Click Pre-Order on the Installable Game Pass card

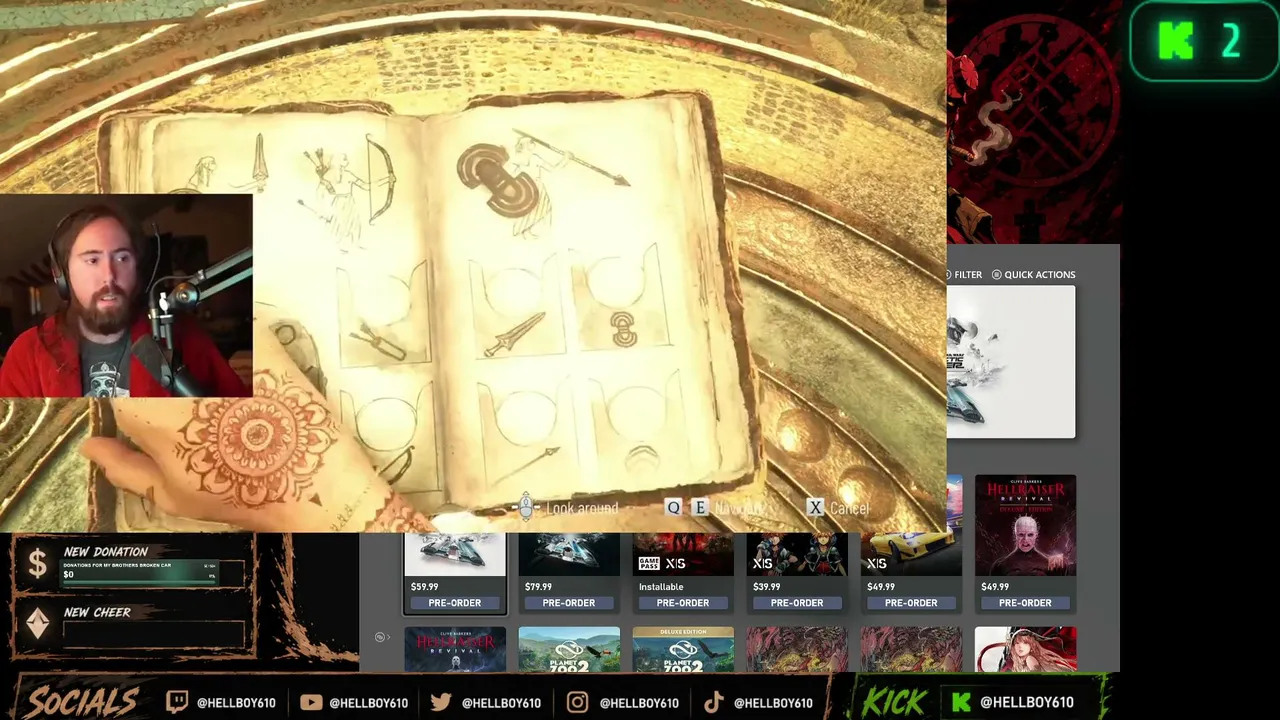click(x=683, y=603)
